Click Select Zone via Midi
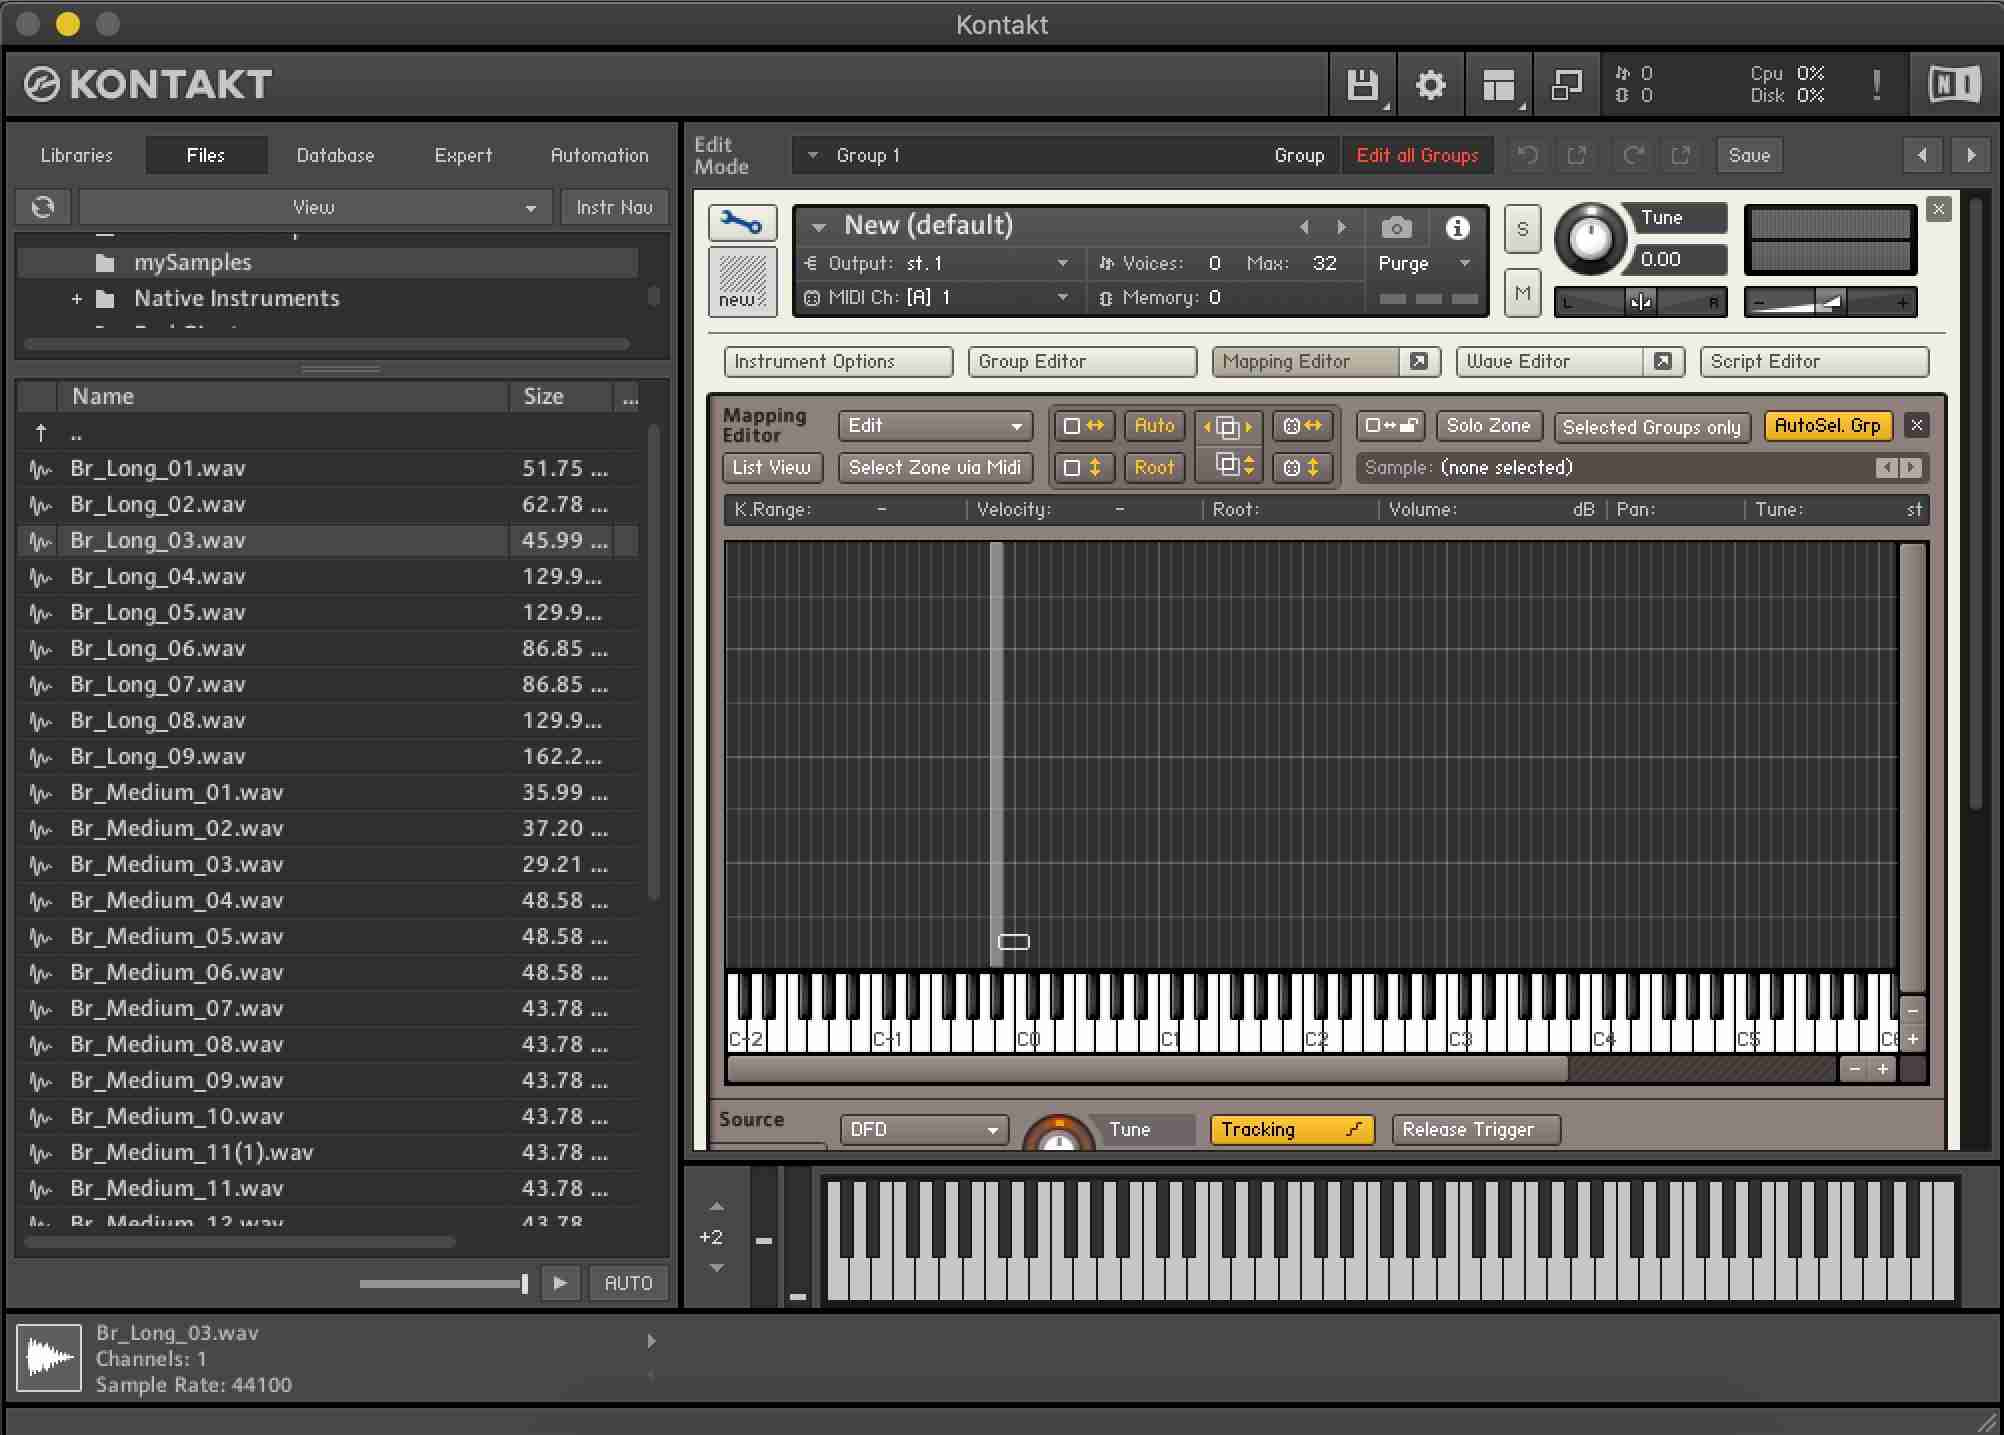 (935, 467)
